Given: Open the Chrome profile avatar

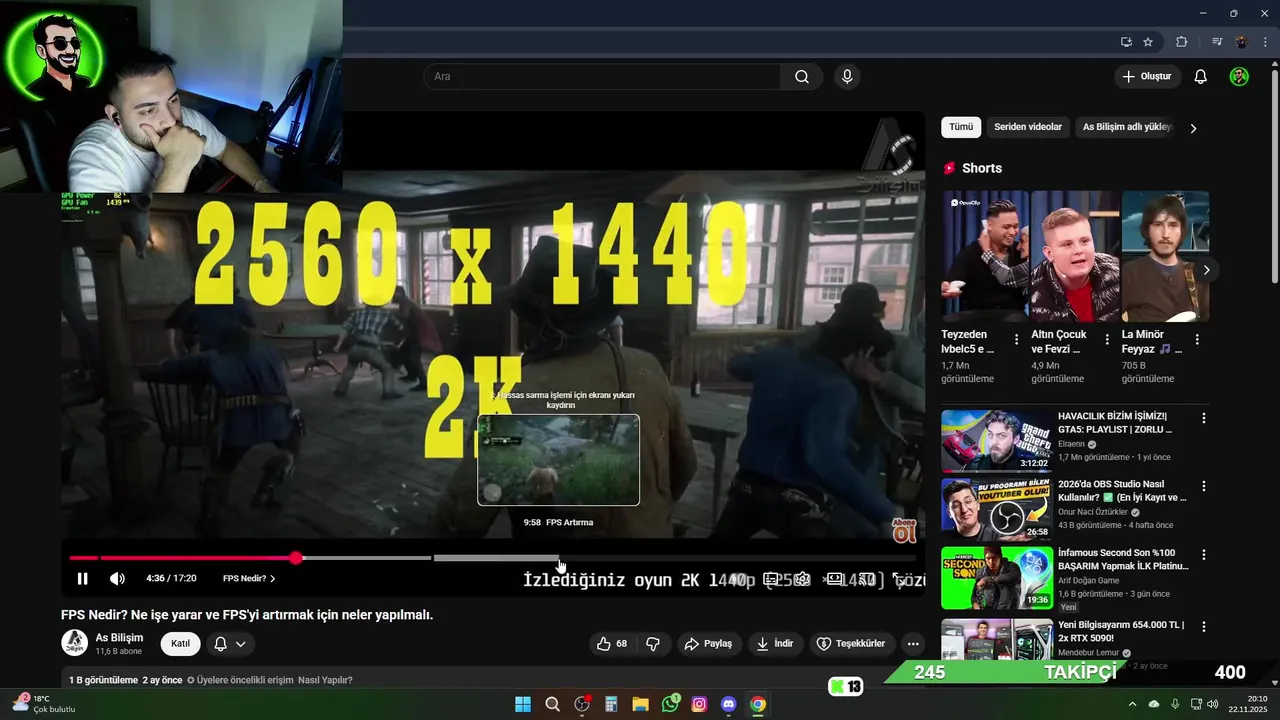Looking at the screenshot, I should point(1241,42).
